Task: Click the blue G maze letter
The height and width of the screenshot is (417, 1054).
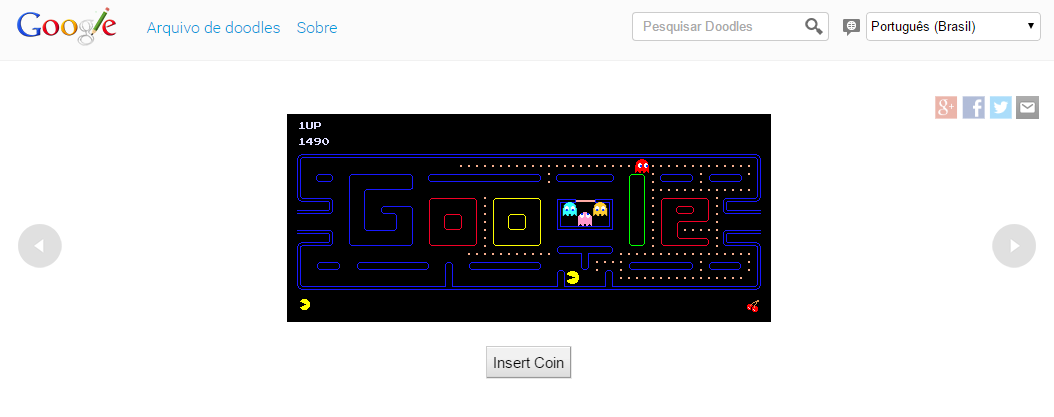Action: pyautogui.click(x=380, y=210)
